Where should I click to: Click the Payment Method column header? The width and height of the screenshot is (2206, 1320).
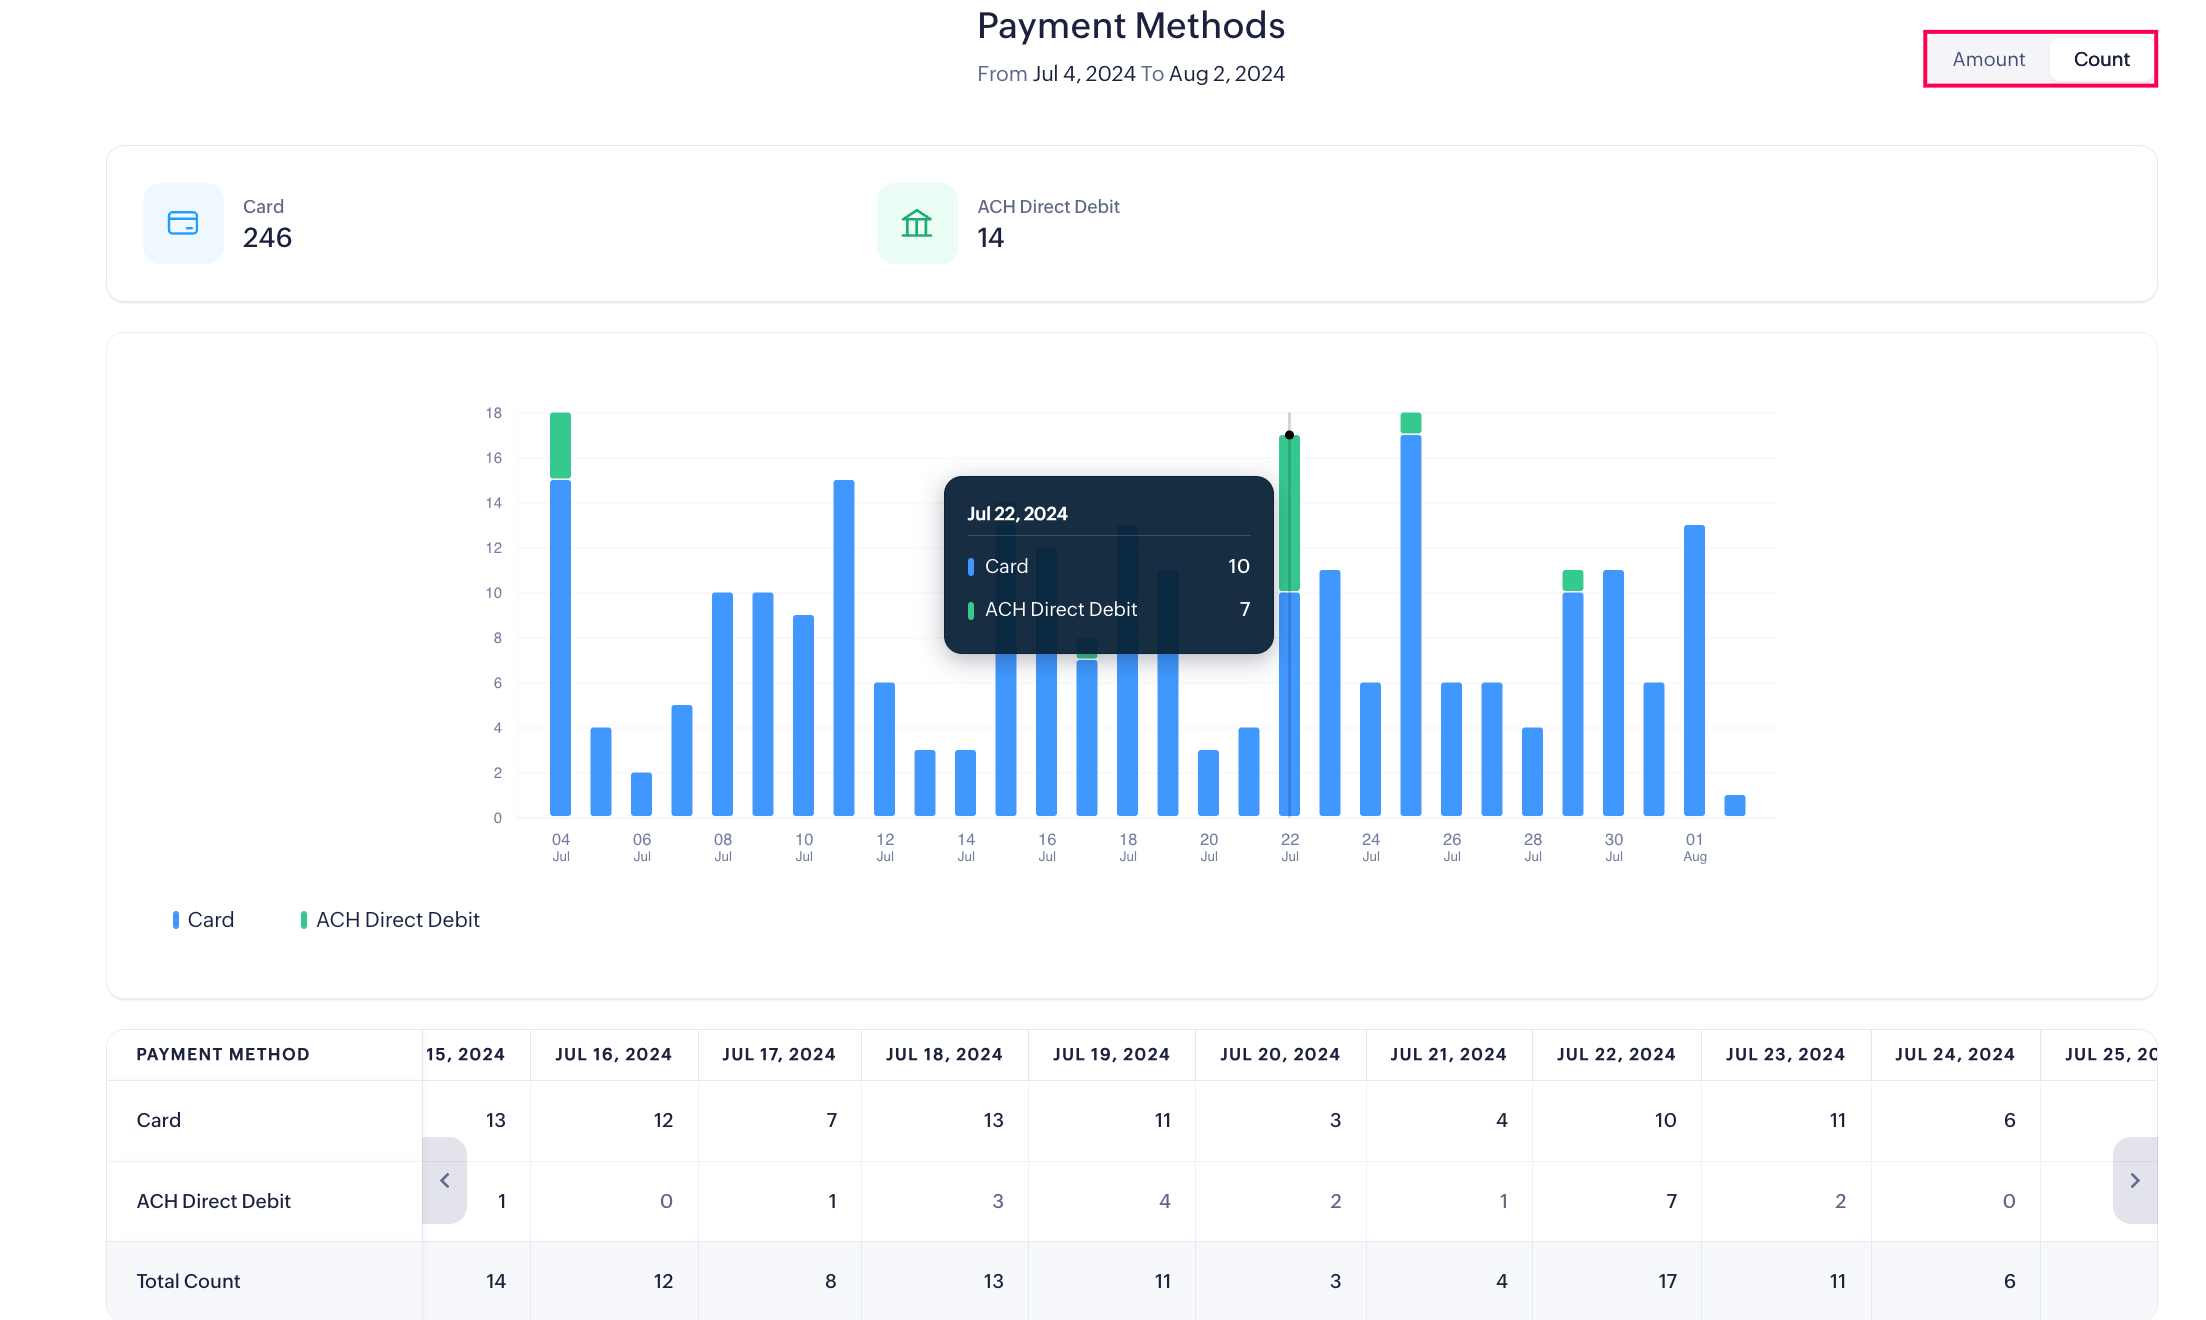(x=223, y=1054)
